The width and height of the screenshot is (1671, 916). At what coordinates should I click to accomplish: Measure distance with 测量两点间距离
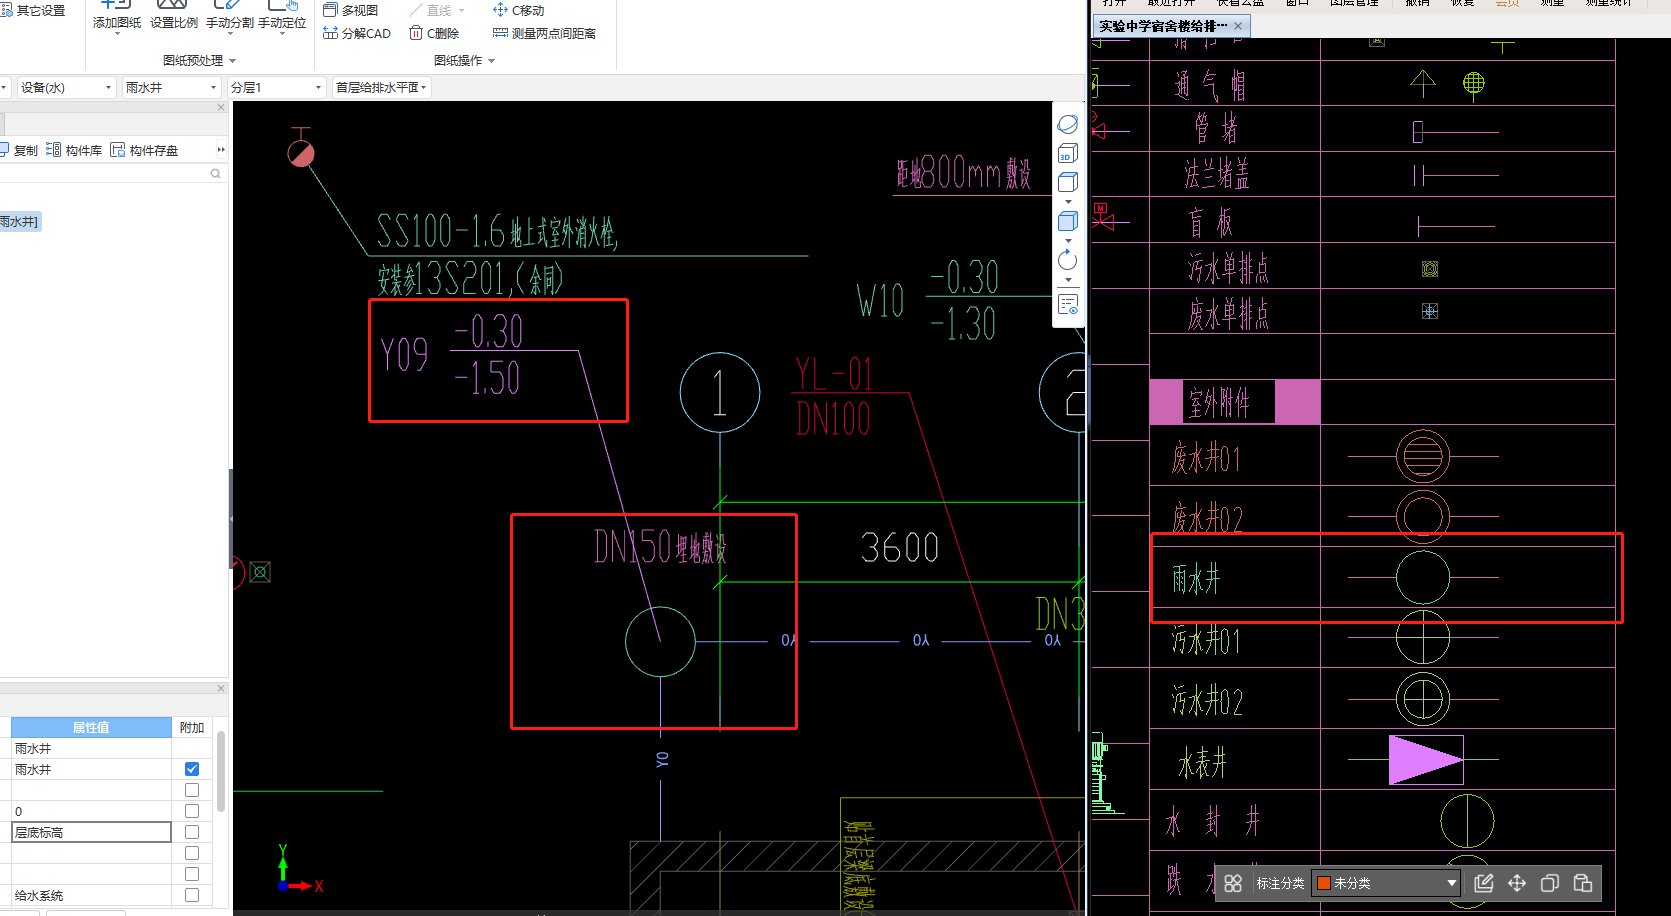(x=544, y=33)
